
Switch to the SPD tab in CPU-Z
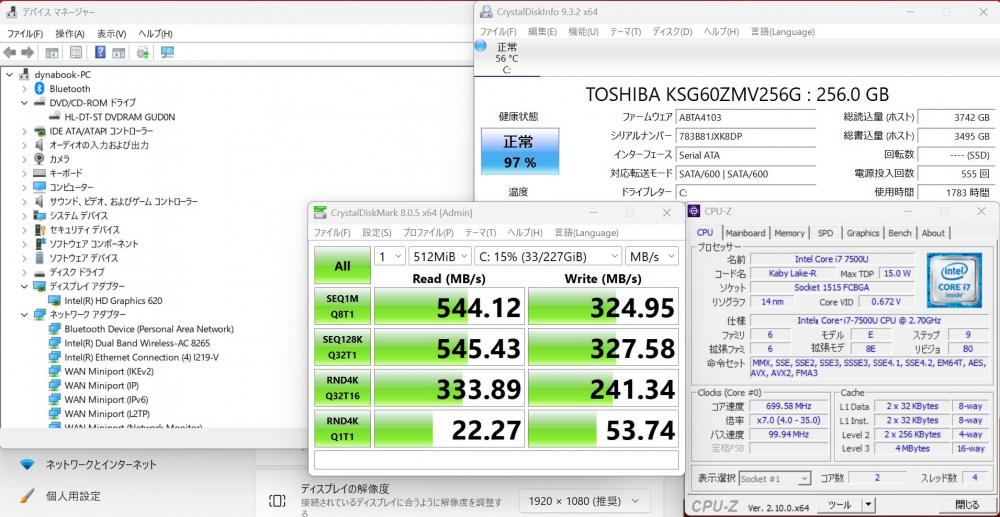(825, 233)
